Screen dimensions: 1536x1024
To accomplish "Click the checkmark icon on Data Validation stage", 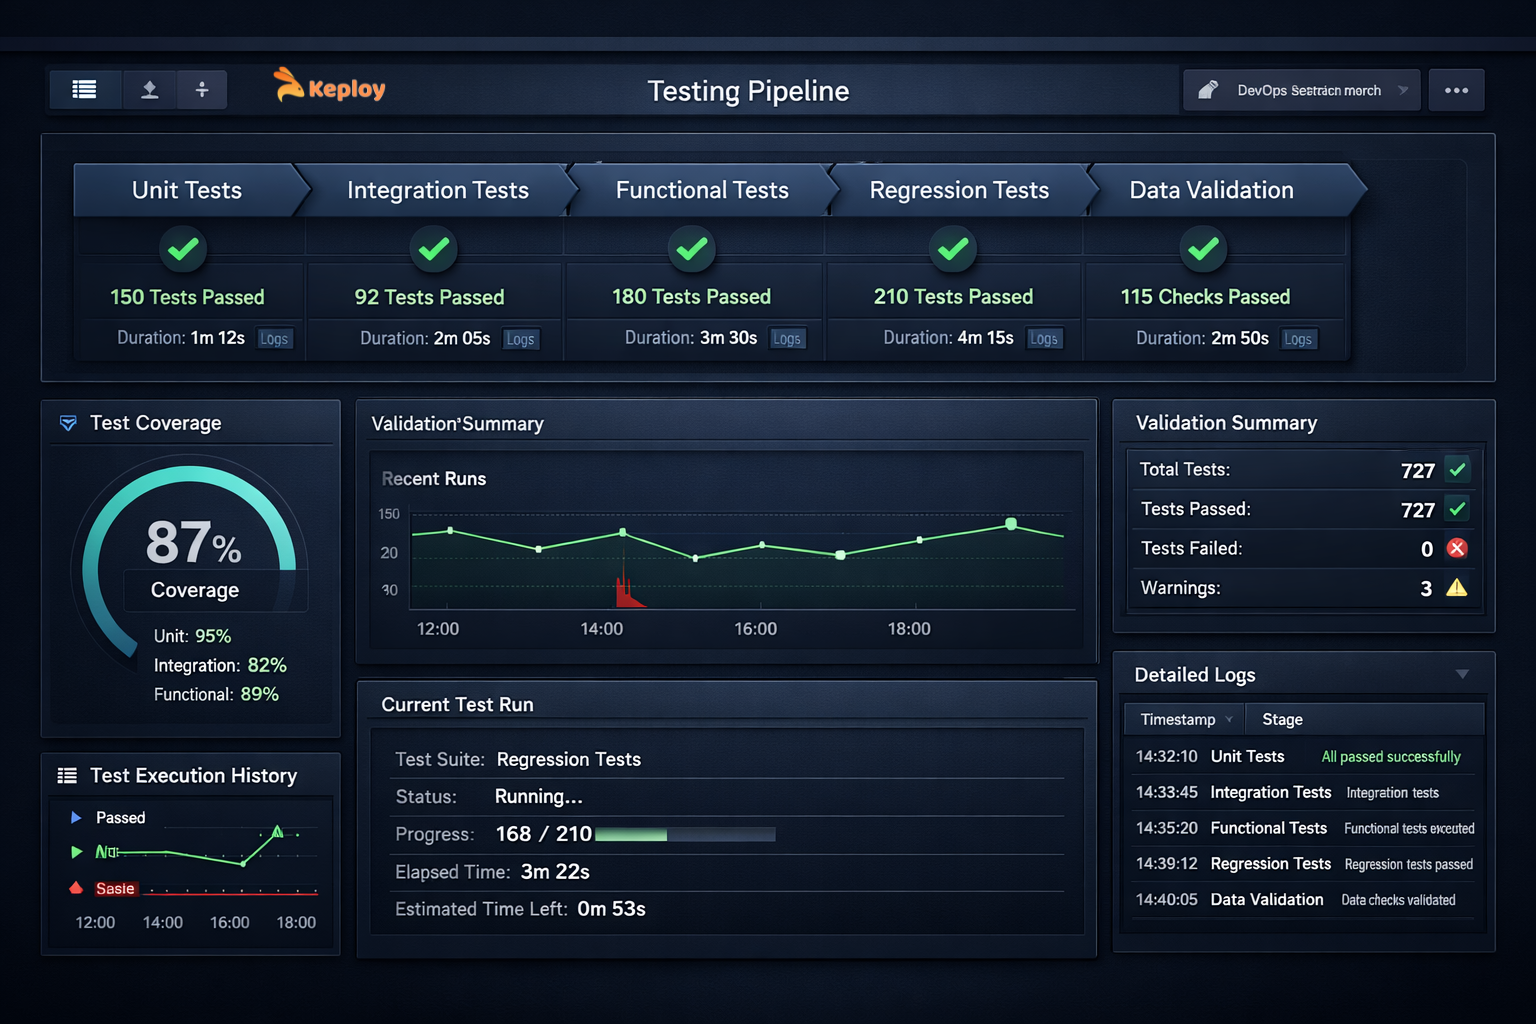I will tap(1203, 249).
